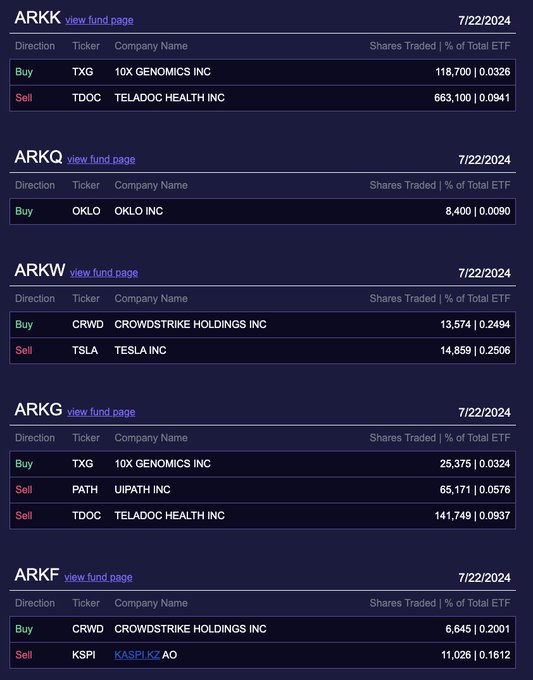The height and width of the screenshot is (680, 533).
Task: Select the ARKG TDOC Teladoc sell row
Action: (262, 516)
